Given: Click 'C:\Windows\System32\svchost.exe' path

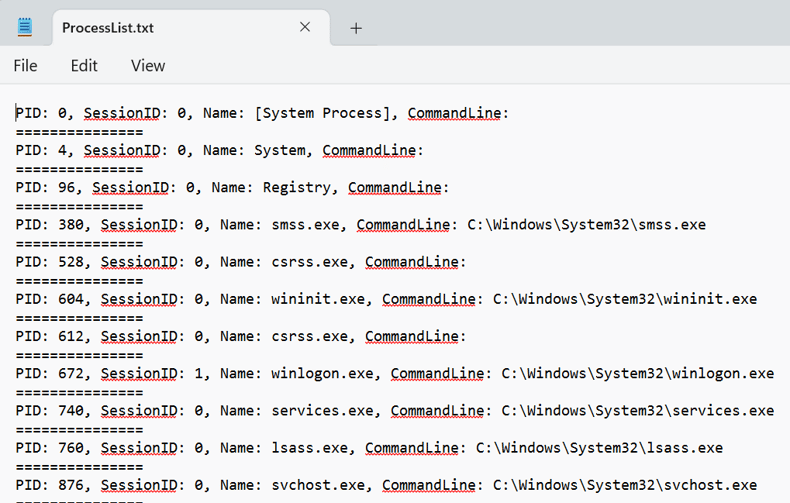Looking at the screenshot, I should [x=625, y=485].
